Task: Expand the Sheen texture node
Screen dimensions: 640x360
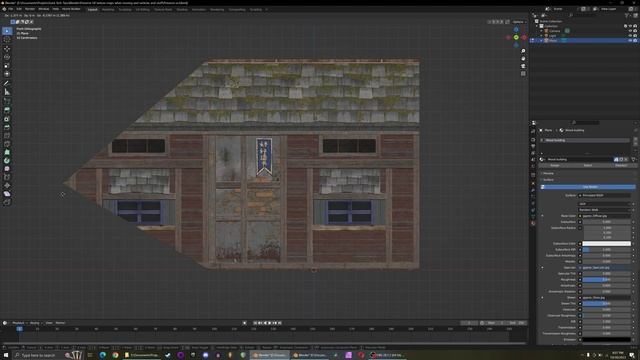Action: (542, 298)
